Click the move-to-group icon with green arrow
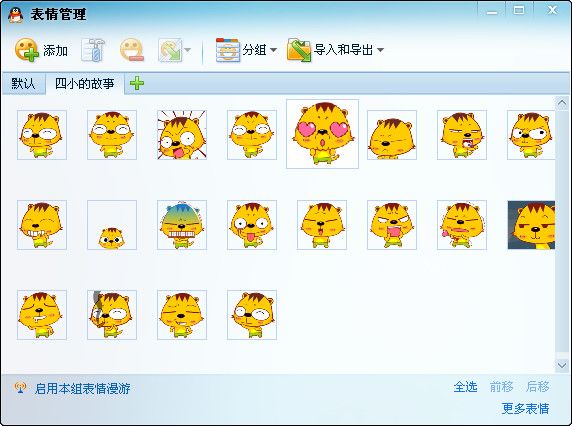The width and height of the screenshot is (572, 426). click(x=170, y=50)
